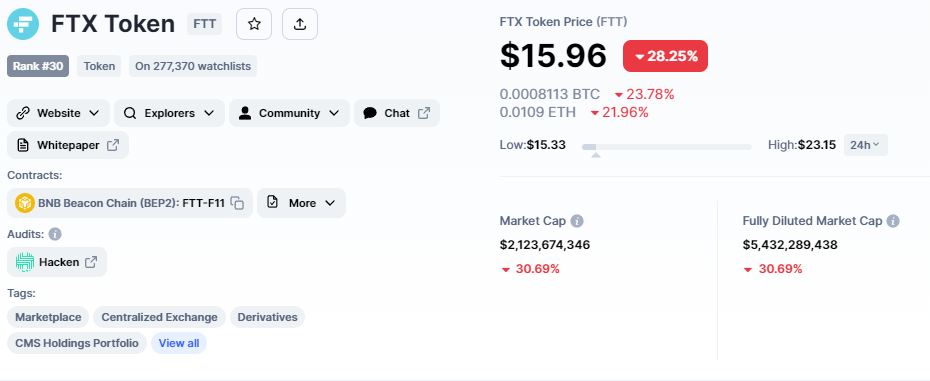Open the More contracts dropdown

(301, 203)
